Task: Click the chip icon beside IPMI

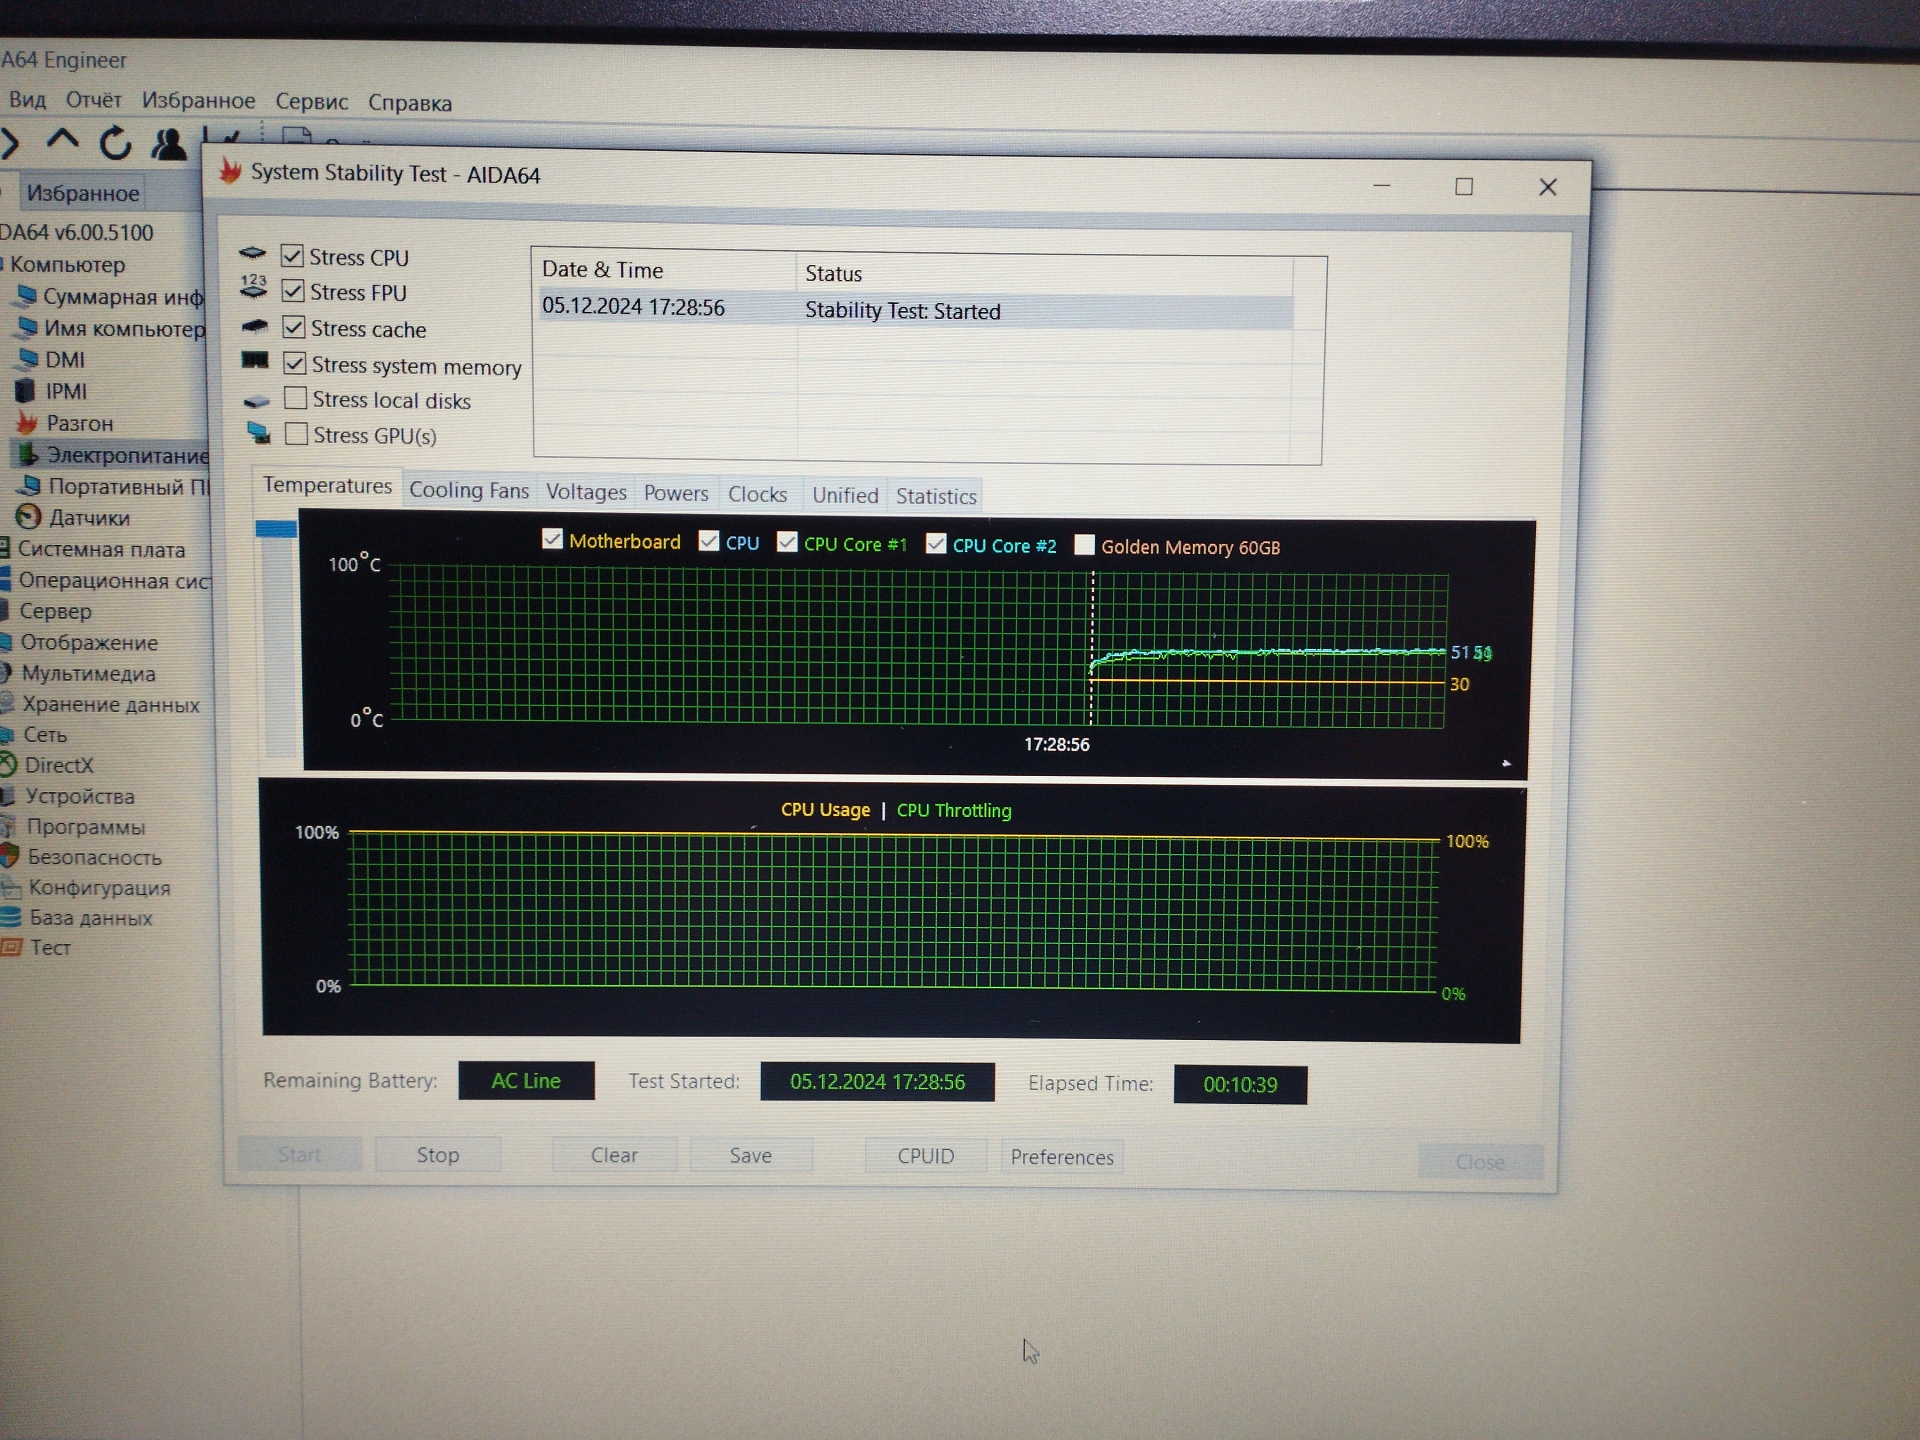Action: pyautogui.click(x=25, y=390)
